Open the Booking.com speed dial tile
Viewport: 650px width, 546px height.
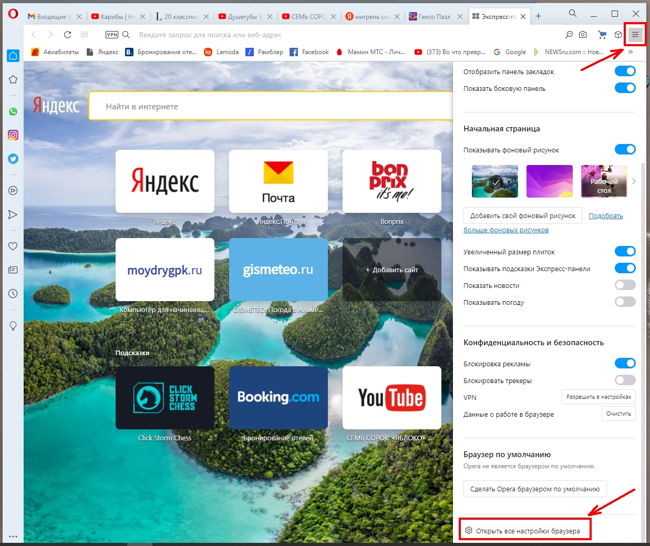pyautogui.click(x=278, y=398)
